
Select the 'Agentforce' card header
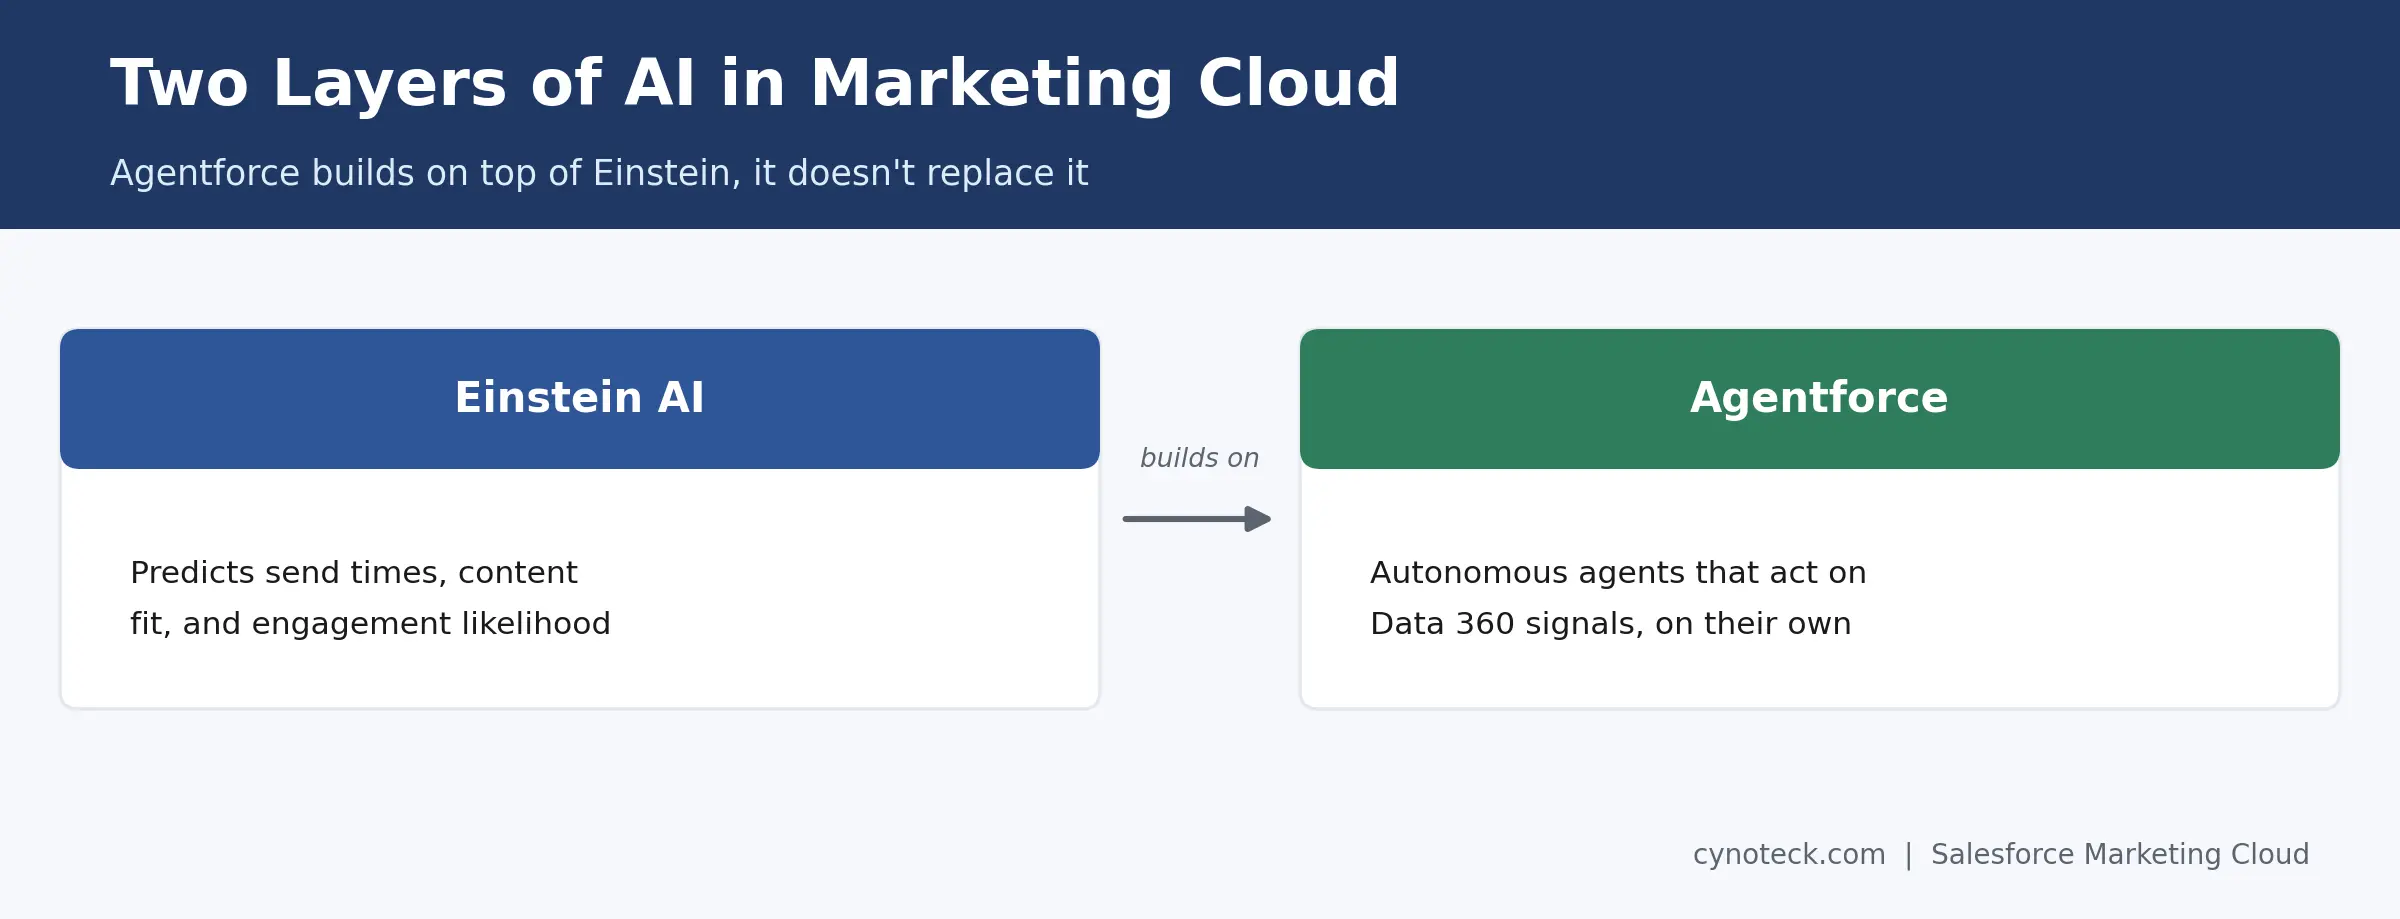1820,398
